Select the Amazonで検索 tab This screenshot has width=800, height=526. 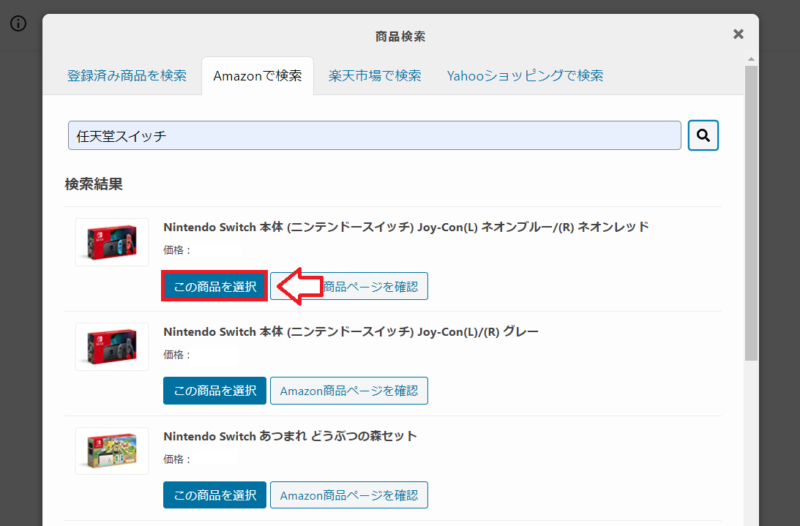click(x=258, y=76)
